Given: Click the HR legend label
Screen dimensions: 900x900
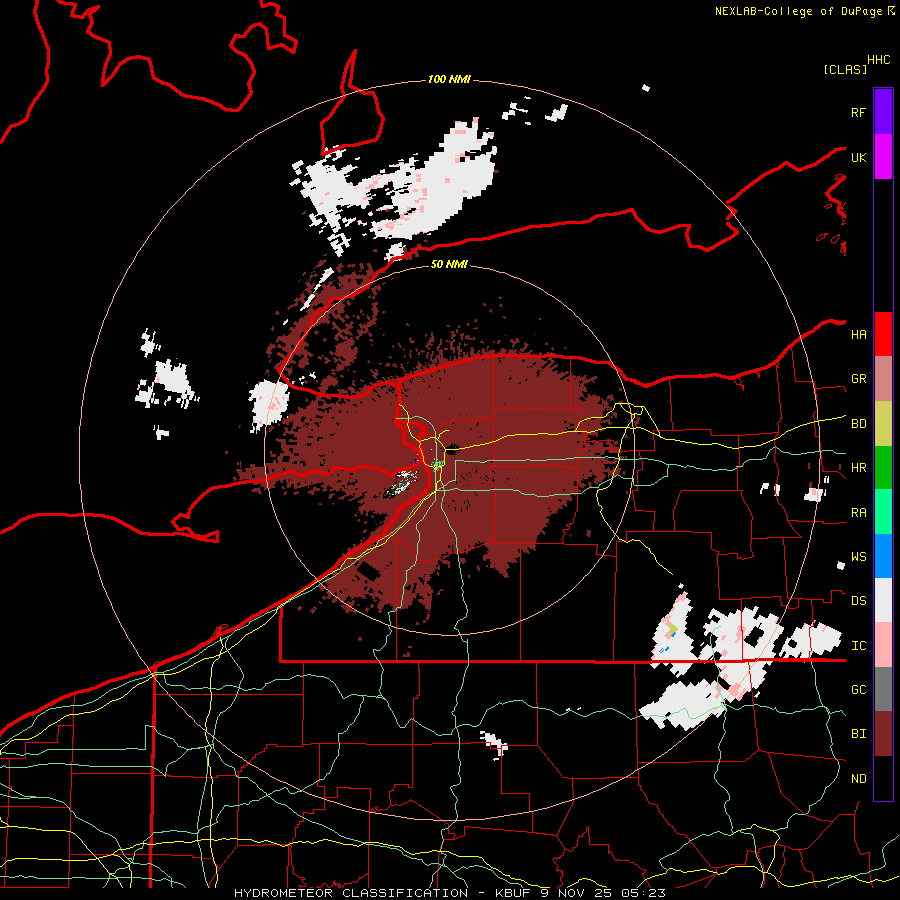Looking at the screenshot, I should pyautogui.click(x=858, y=468).
